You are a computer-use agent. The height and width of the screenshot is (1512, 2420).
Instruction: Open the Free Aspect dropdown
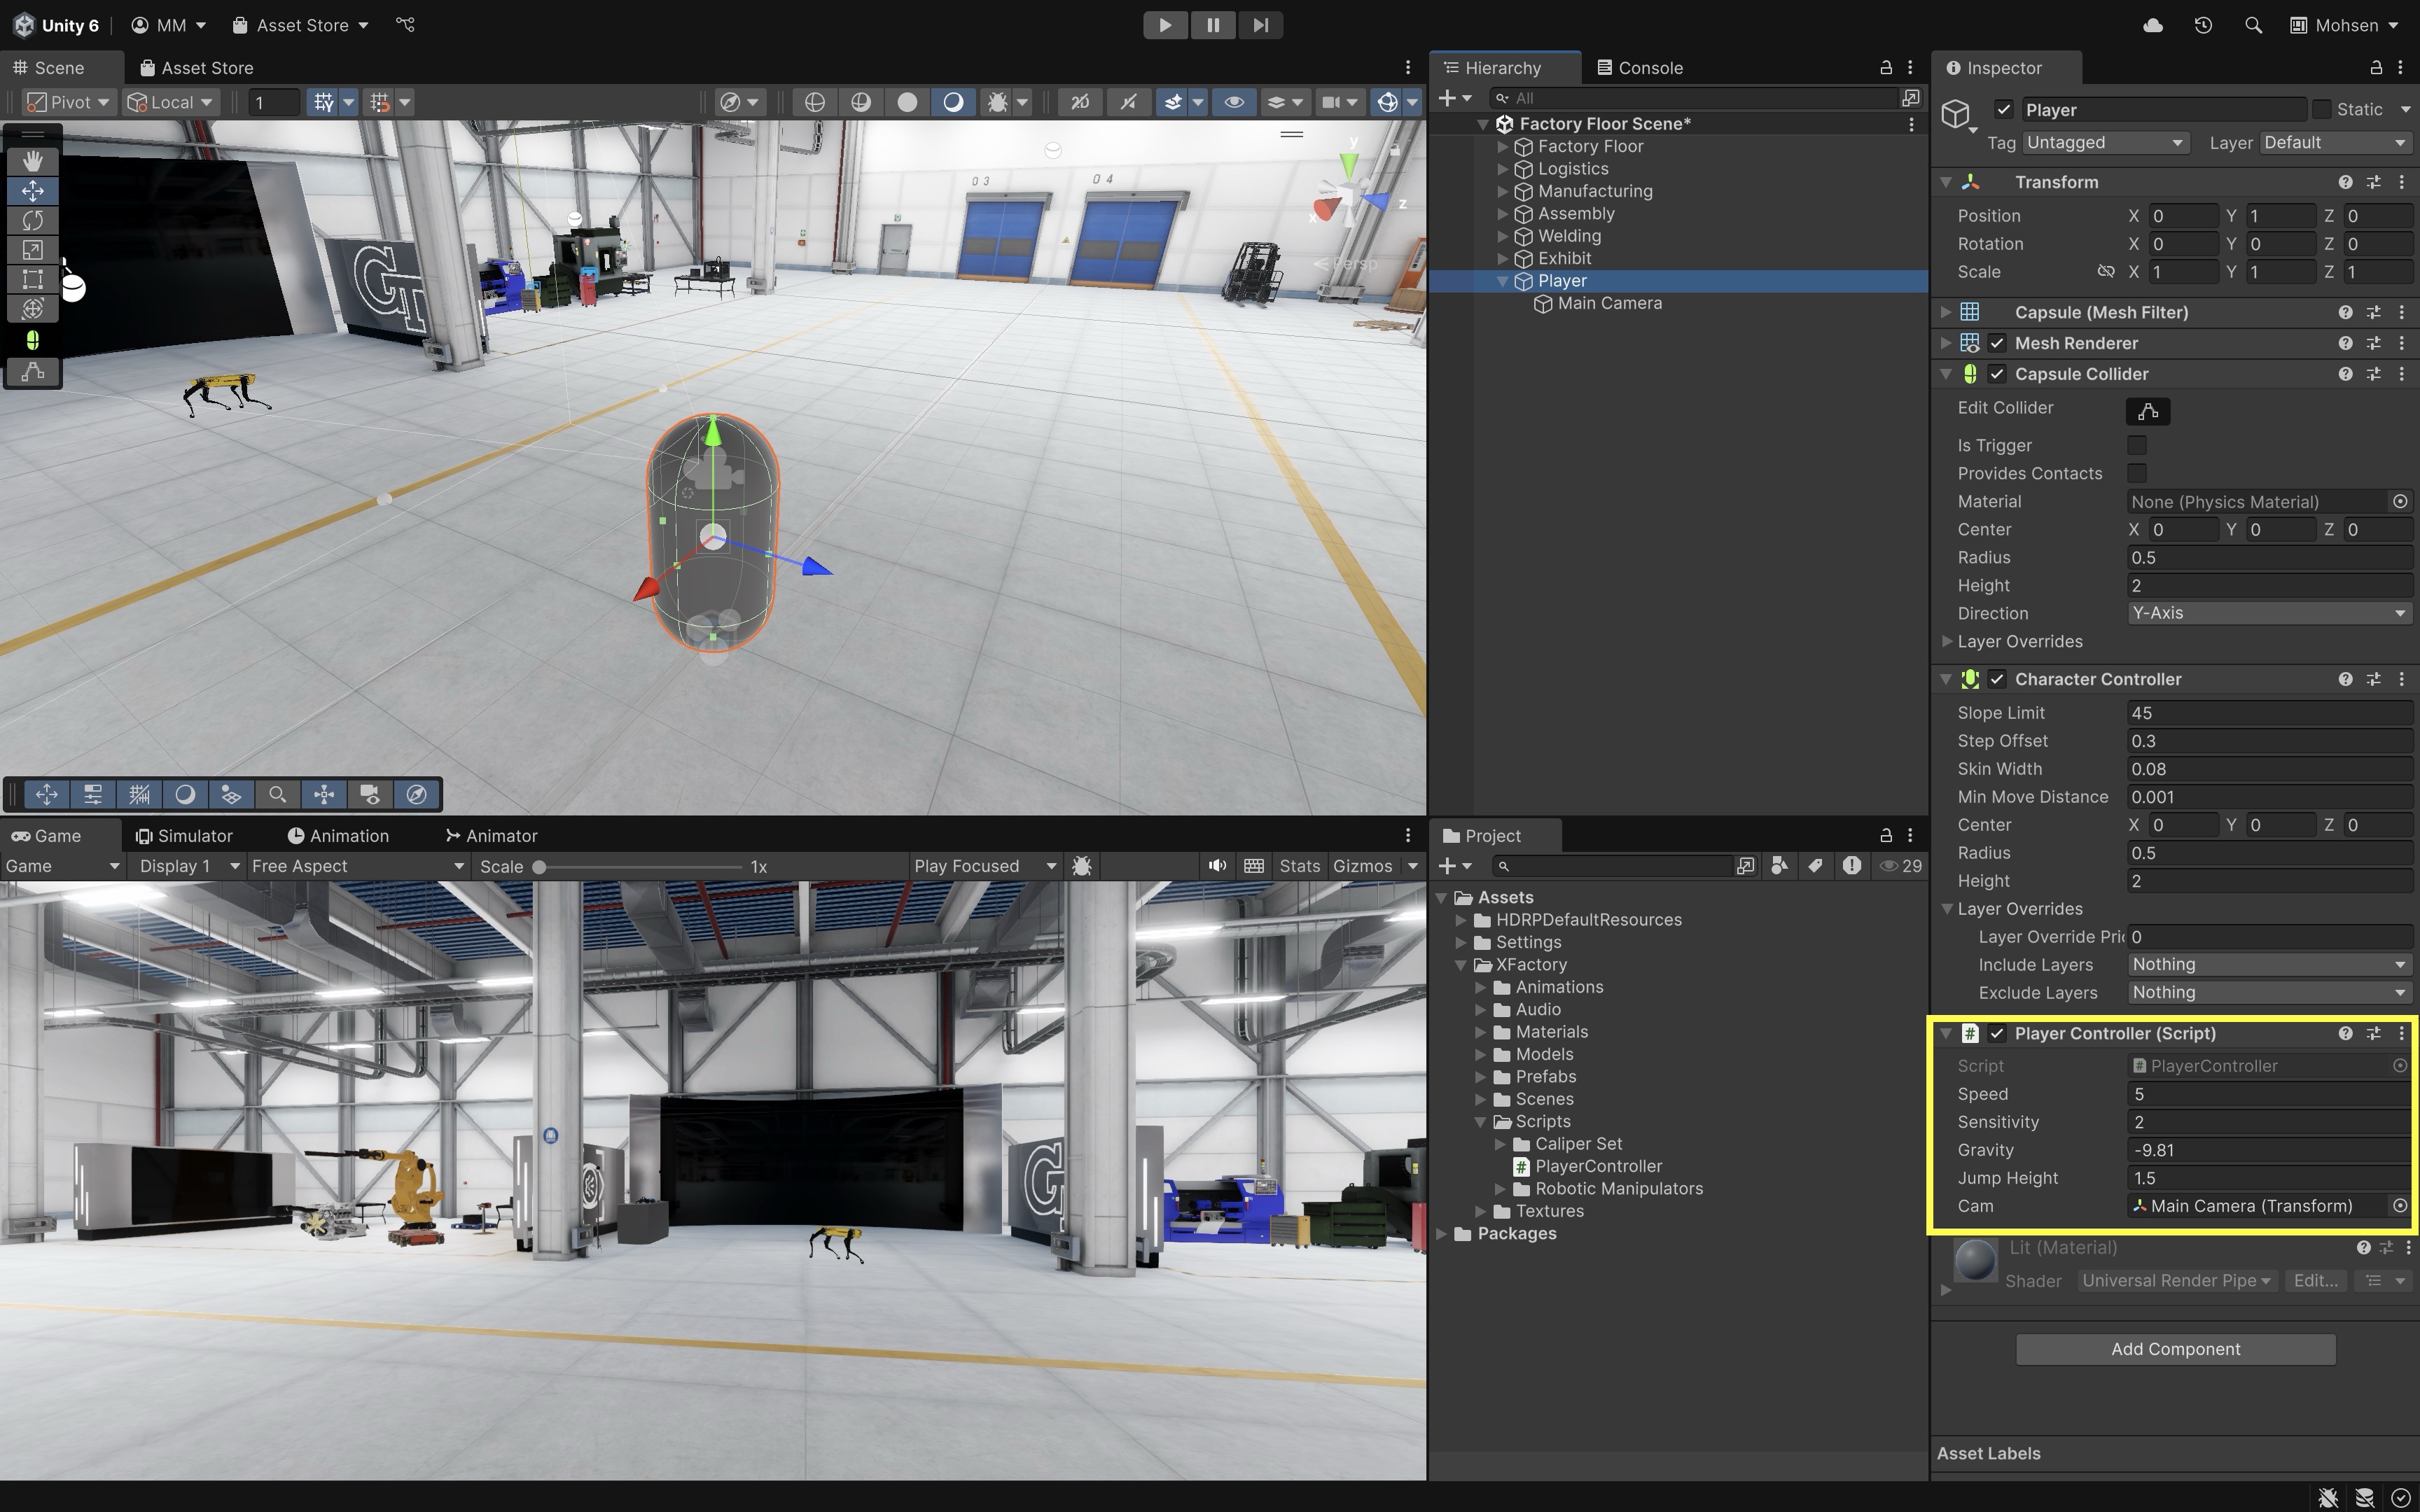pyautogui.click(x=357, y=866)
